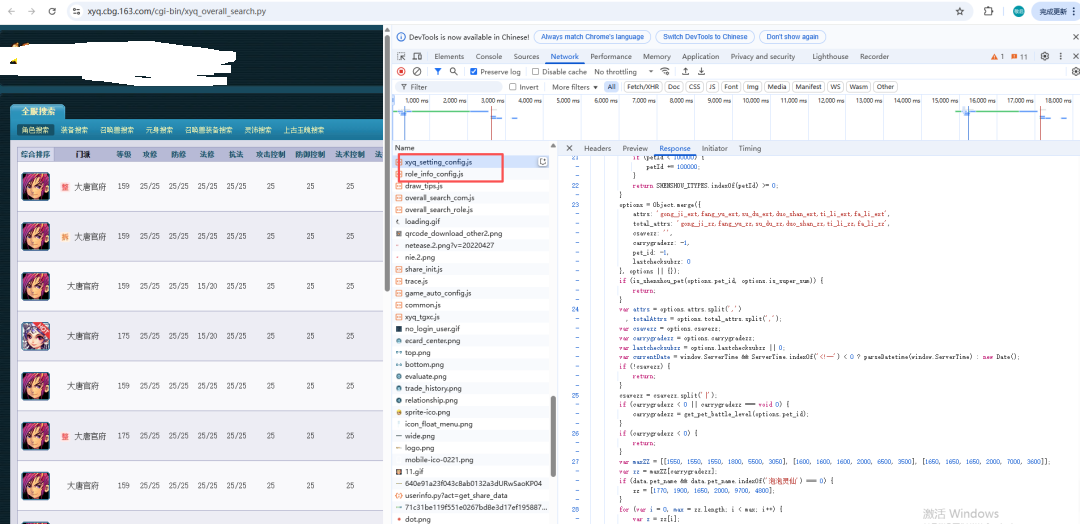The height and width of the screenshot is (524, 1080).
Task: Toggle the Preserve log checkbox
Action: (474, 72)
